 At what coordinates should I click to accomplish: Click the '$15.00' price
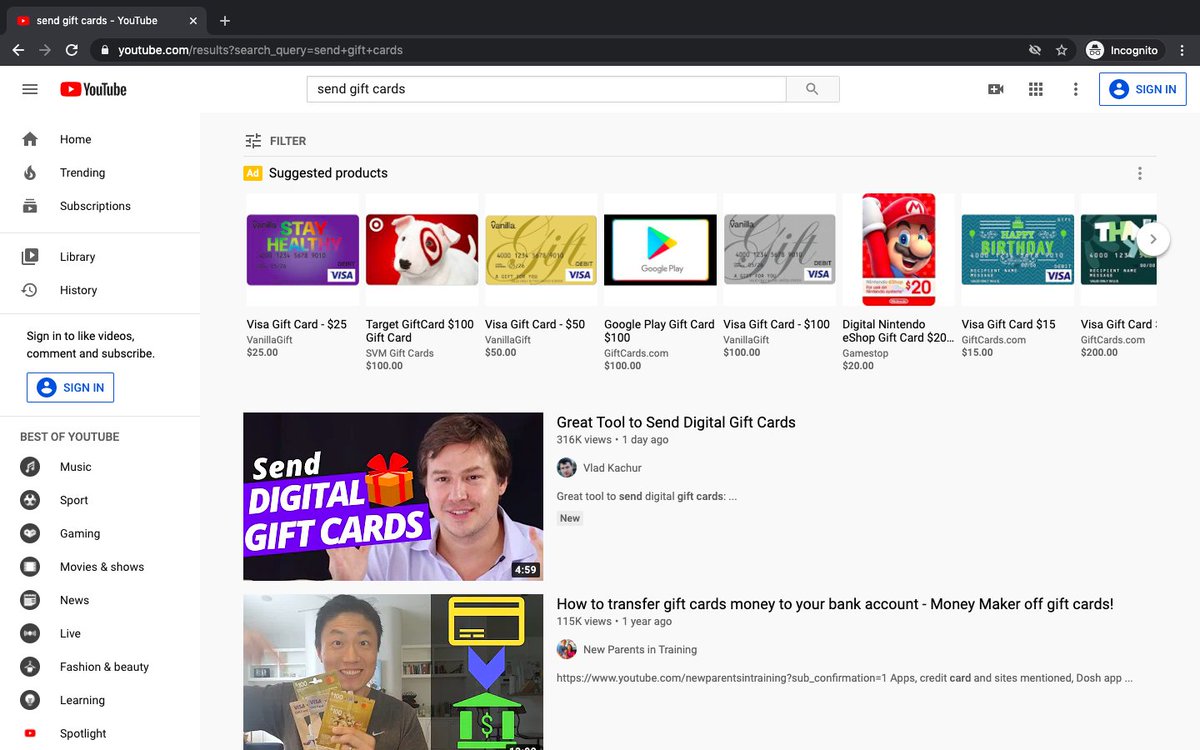coord(977,353)
